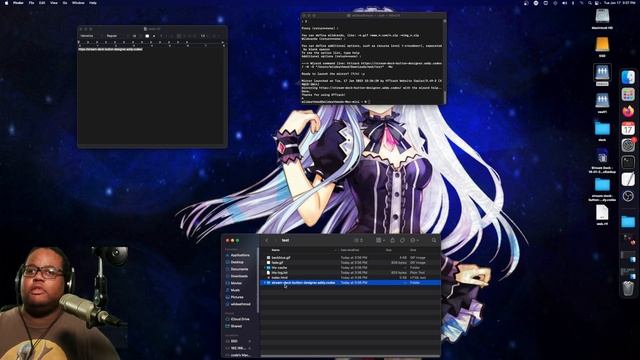Open TextEdit font family dropdown Helvetica

click(89, 36)
